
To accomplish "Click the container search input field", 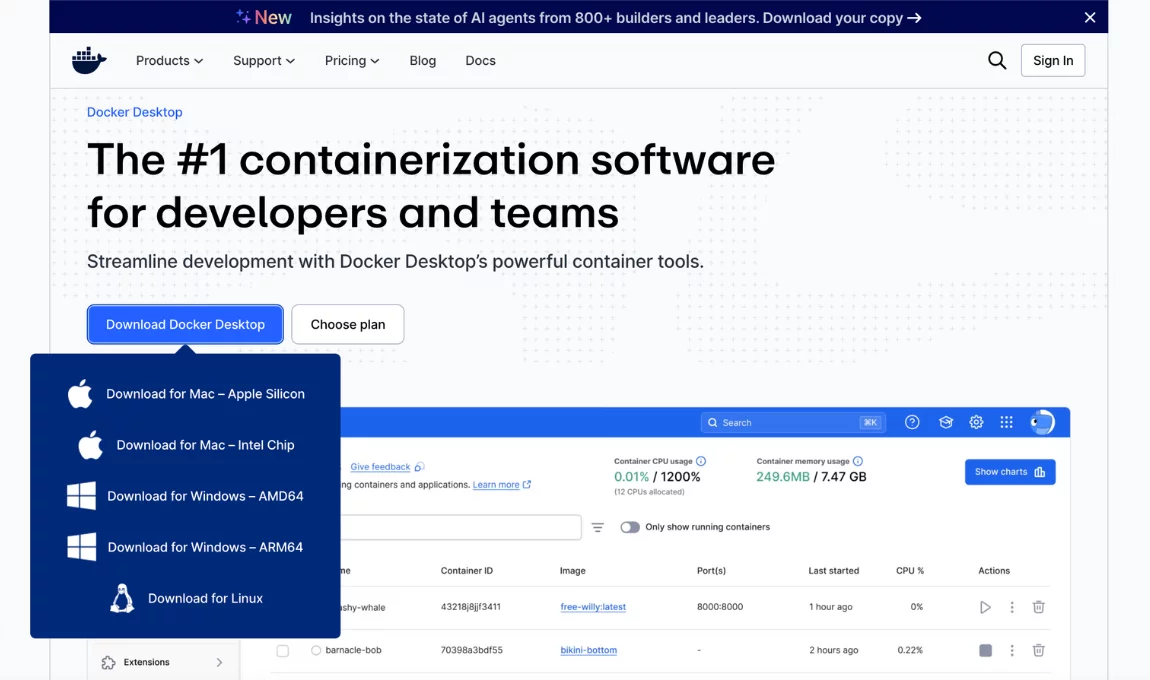I will [461, 527].
